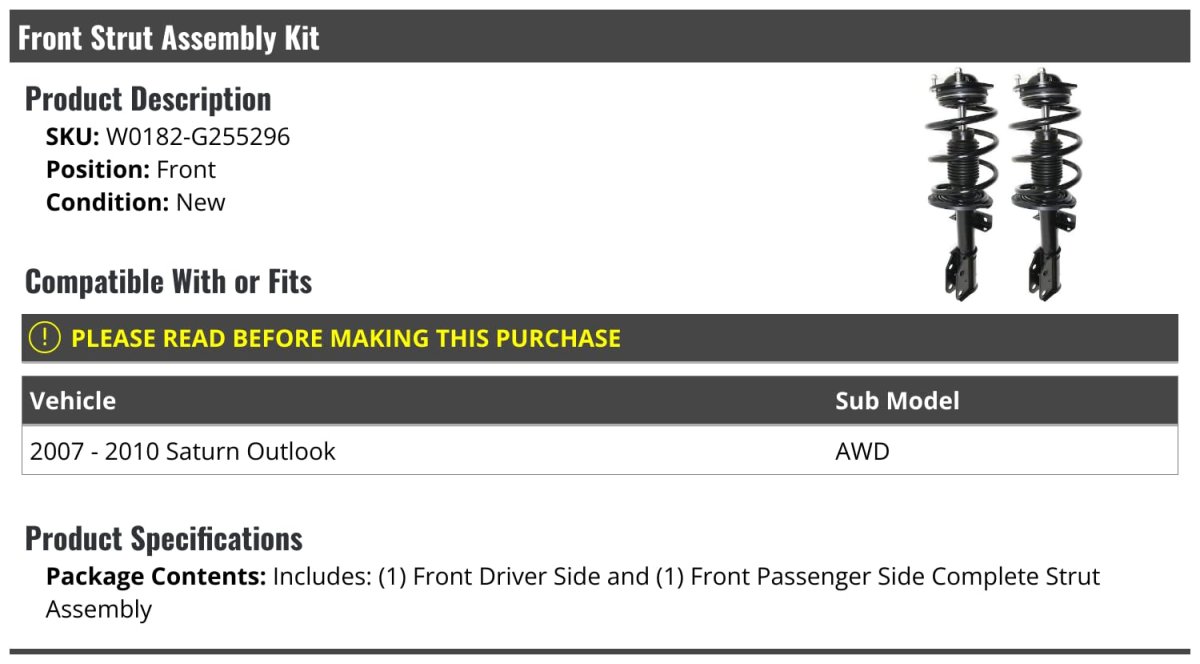Click the yellow exclamation warning icon
Screen dimensions: 1200x664
[x=45, y=338]
